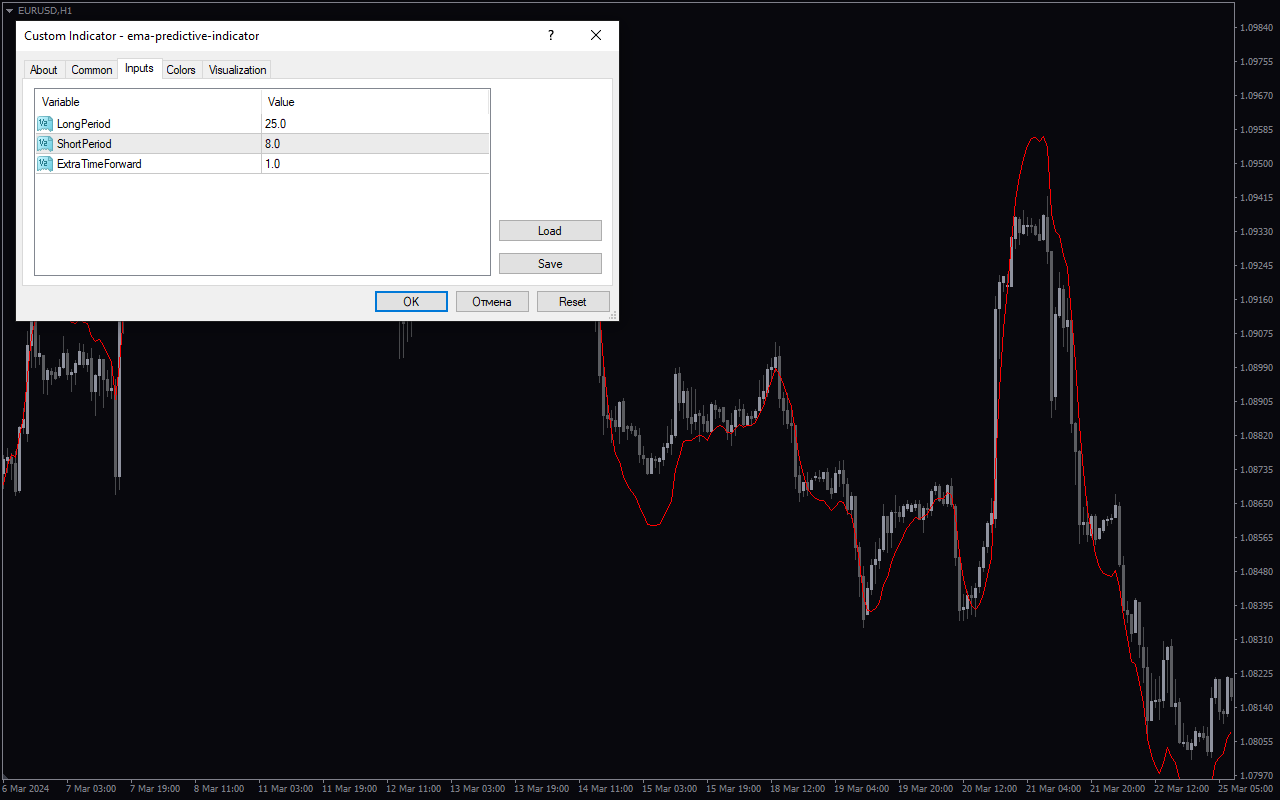
Task: Select the LongPeriod value 25.0
Action: click(x=375, y=124)
